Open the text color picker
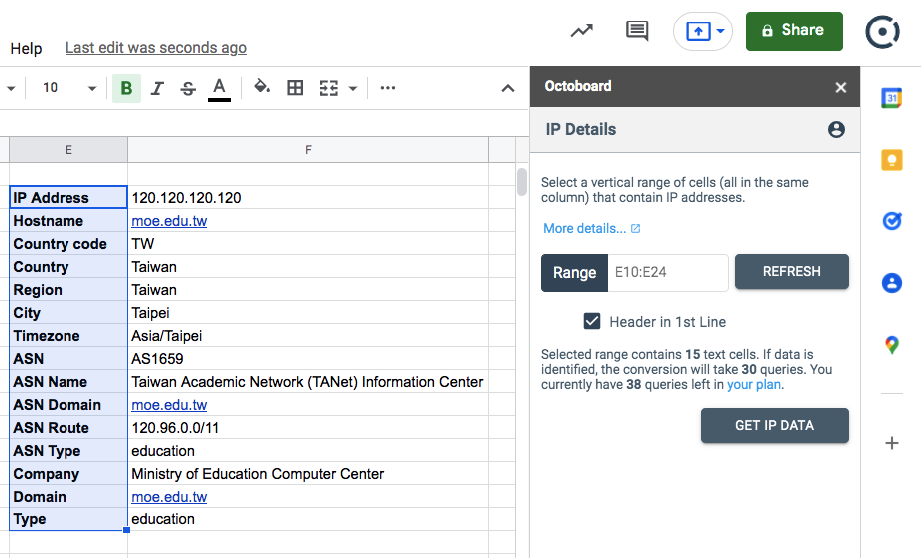Image resolution: width=921 pixels, height=558 pixels. tap(219, 88)
